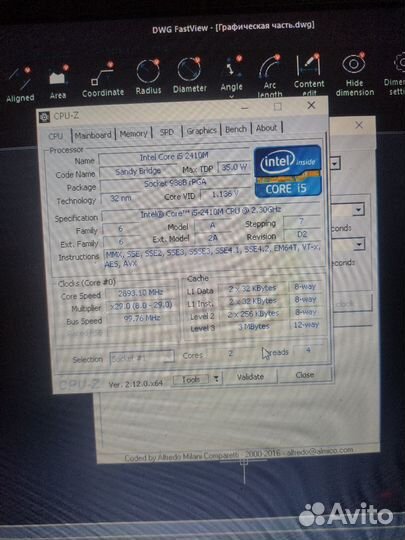405x540 pixels.
Task: Click the Level 2 value '2 x 256 KBytes'
Action: (253, 314)
